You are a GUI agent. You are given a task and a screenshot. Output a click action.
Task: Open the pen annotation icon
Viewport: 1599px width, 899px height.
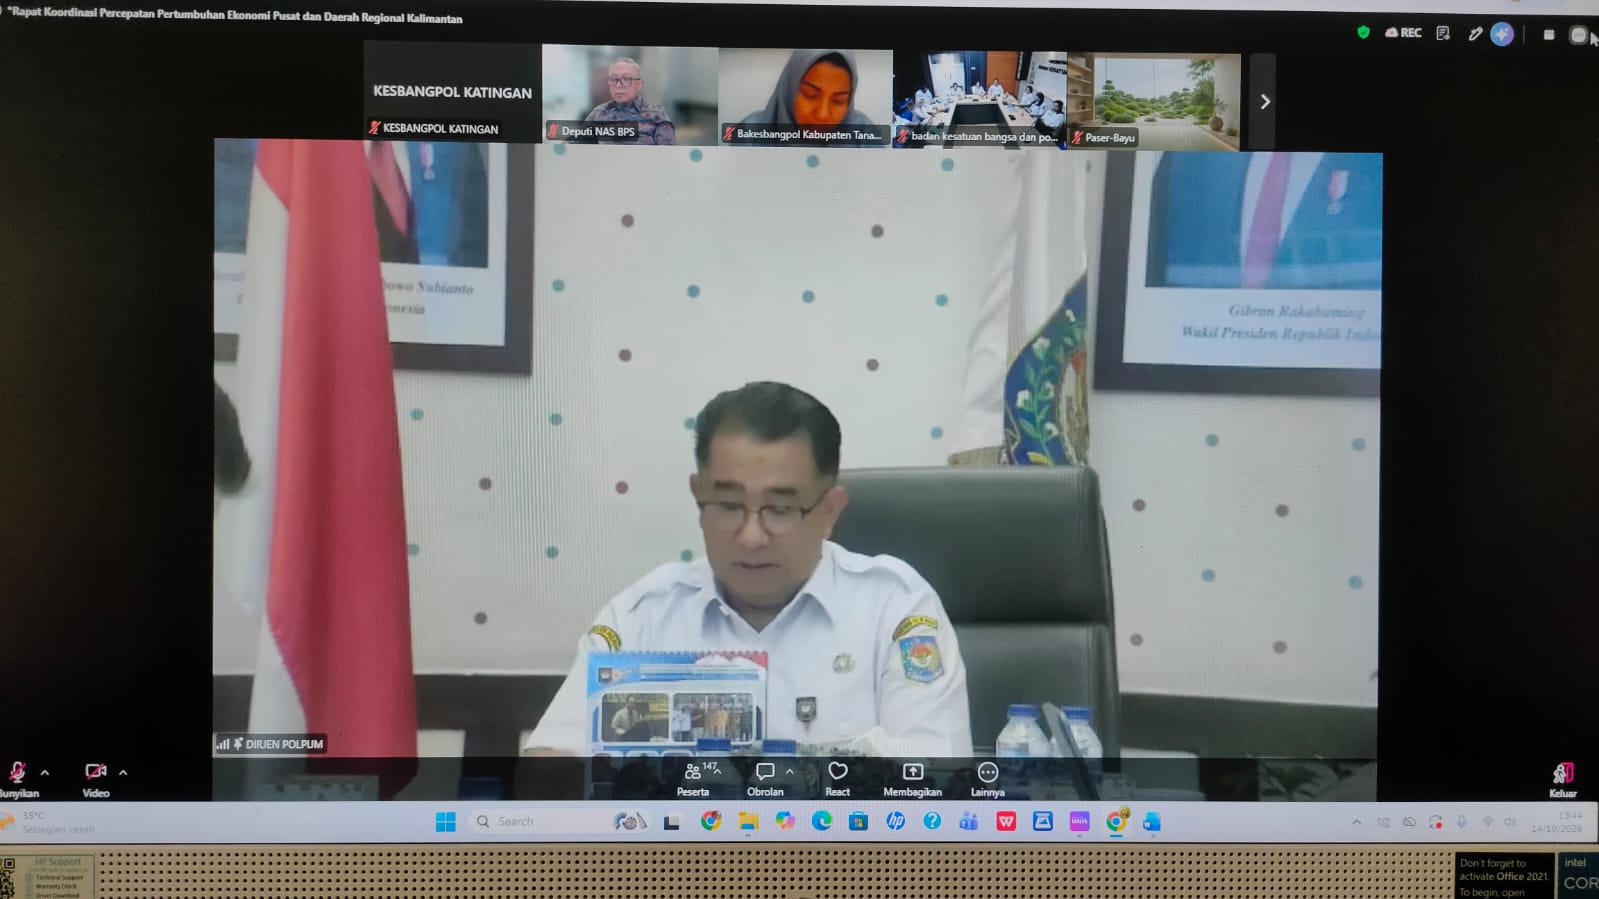click(x=1475, y=34)
